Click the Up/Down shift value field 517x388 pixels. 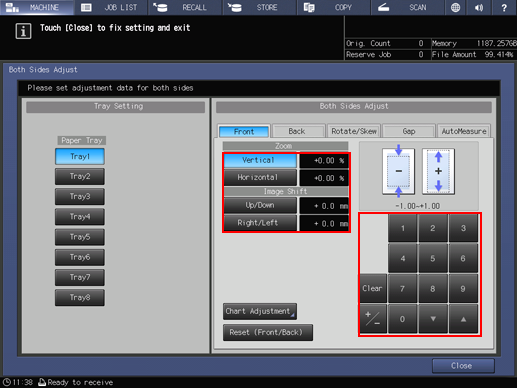pos(324,206)
